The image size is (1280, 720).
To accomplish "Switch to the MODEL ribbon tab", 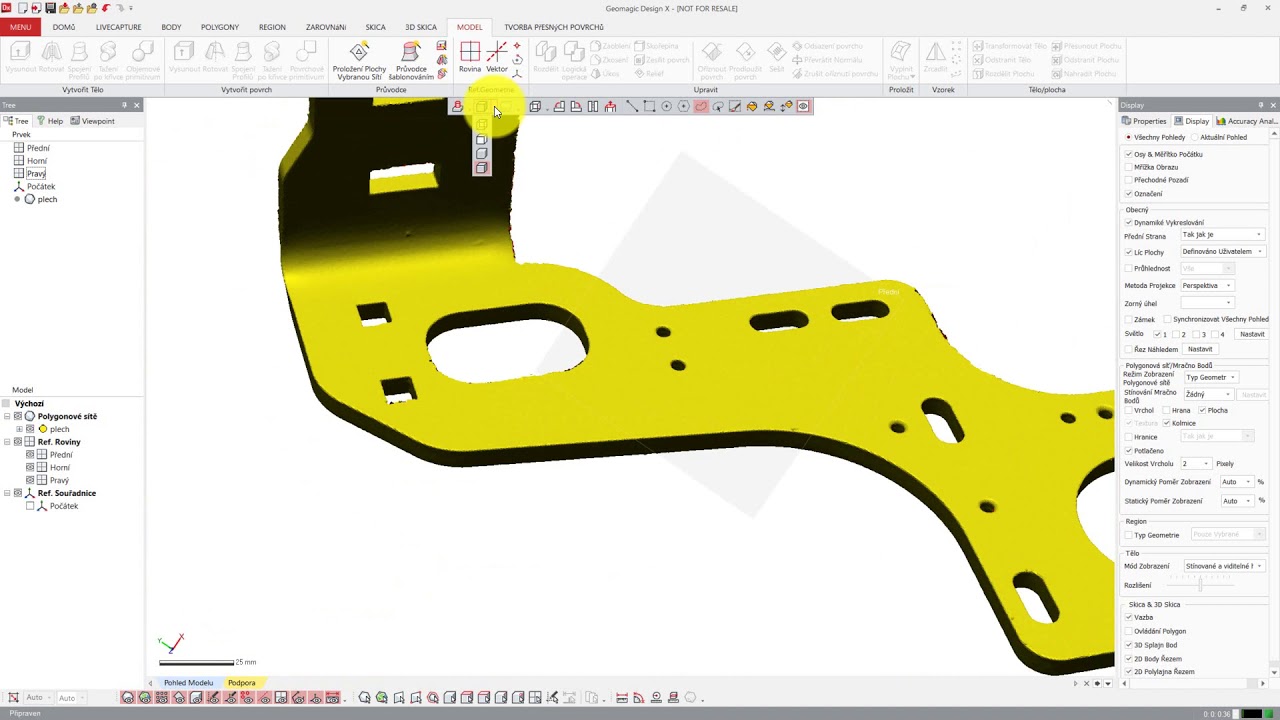I will (x=469, y=27).
